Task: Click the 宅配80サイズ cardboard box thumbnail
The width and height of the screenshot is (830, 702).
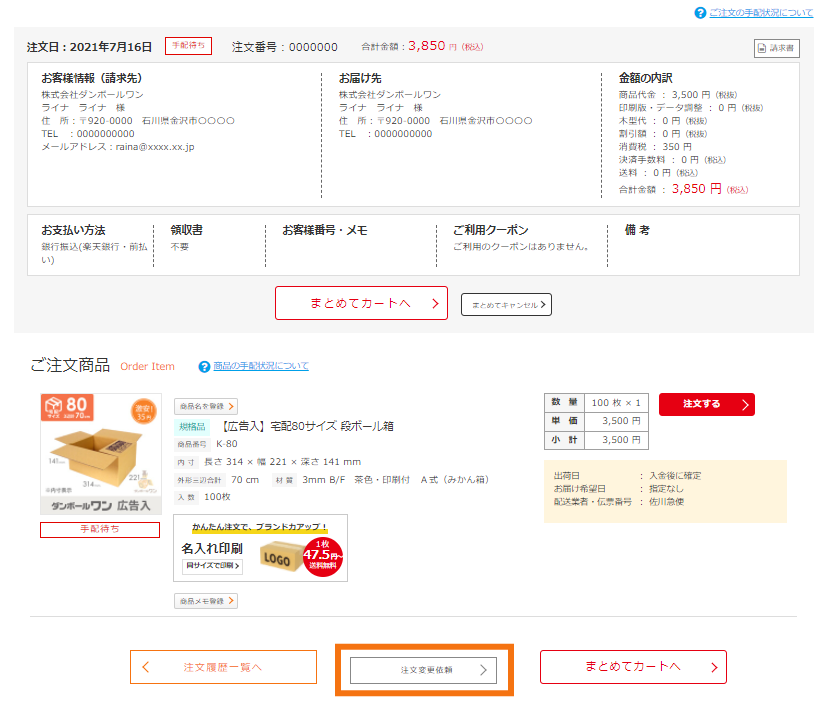Action: pyautogui.click(x=100, y=455)
